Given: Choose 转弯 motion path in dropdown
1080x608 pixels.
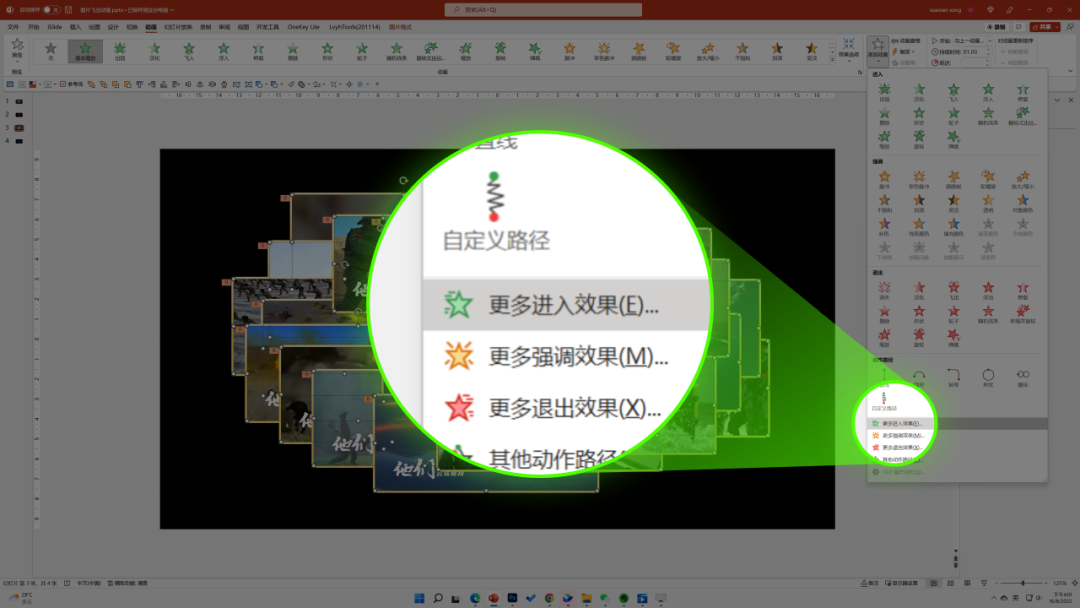Looking at the screenshot, I should pyautogui.click(x=953, y=378).
